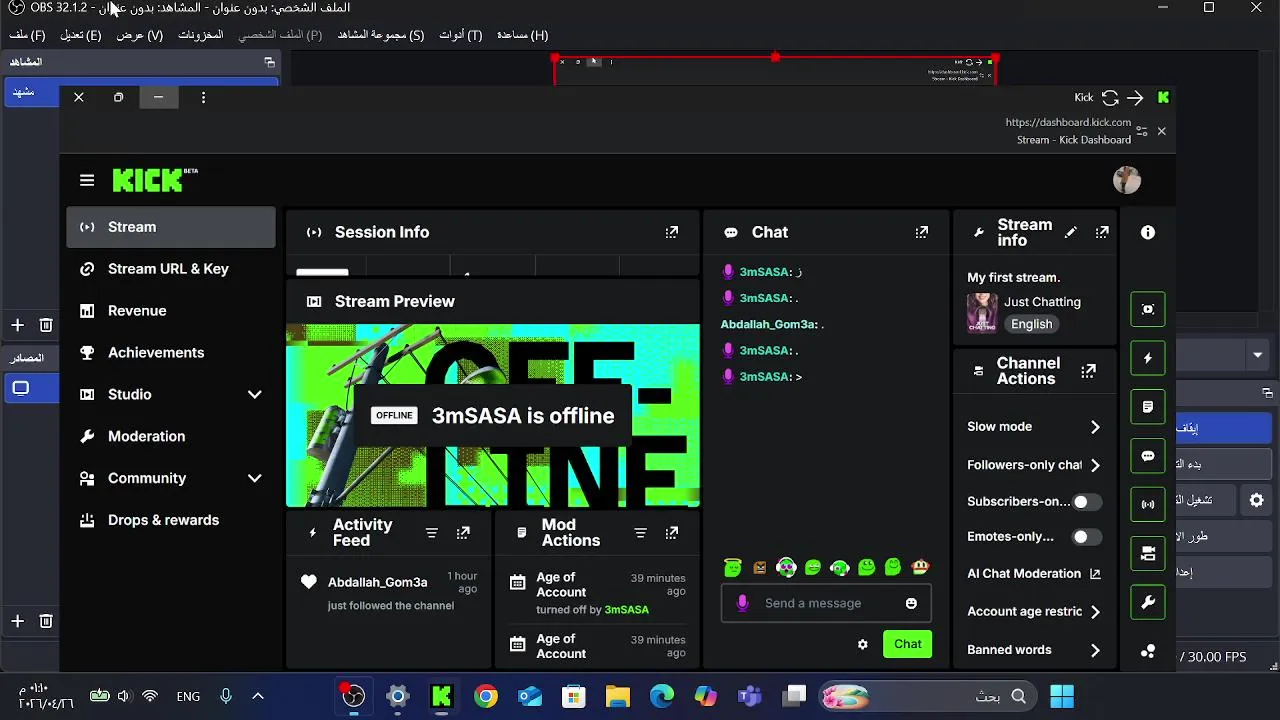Click Abdallah_Gom3a in Activity Feed
This screenshot has height=720, width=1280.
(x=377, y=582)
